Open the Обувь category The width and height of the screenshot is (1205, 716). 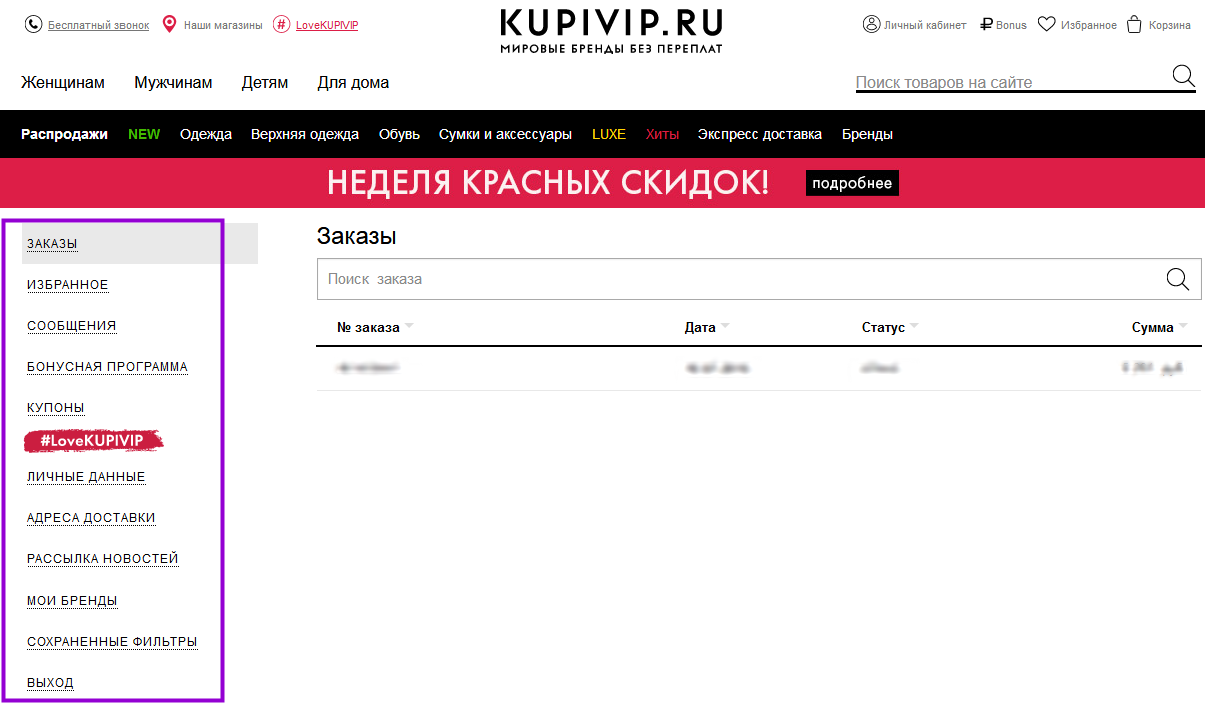click(399, 134)
